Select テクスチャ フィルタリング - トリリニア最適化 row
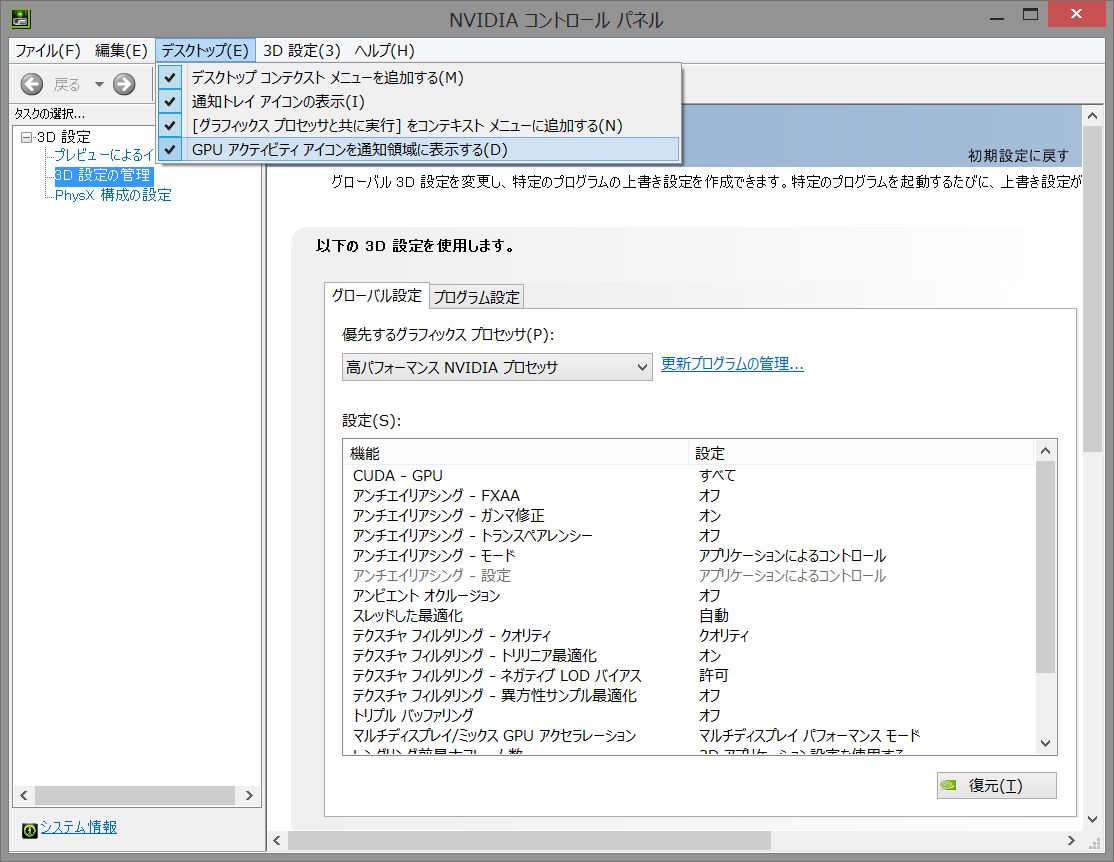The width and height of the screenshot is (1114, 862). (689, 655)
